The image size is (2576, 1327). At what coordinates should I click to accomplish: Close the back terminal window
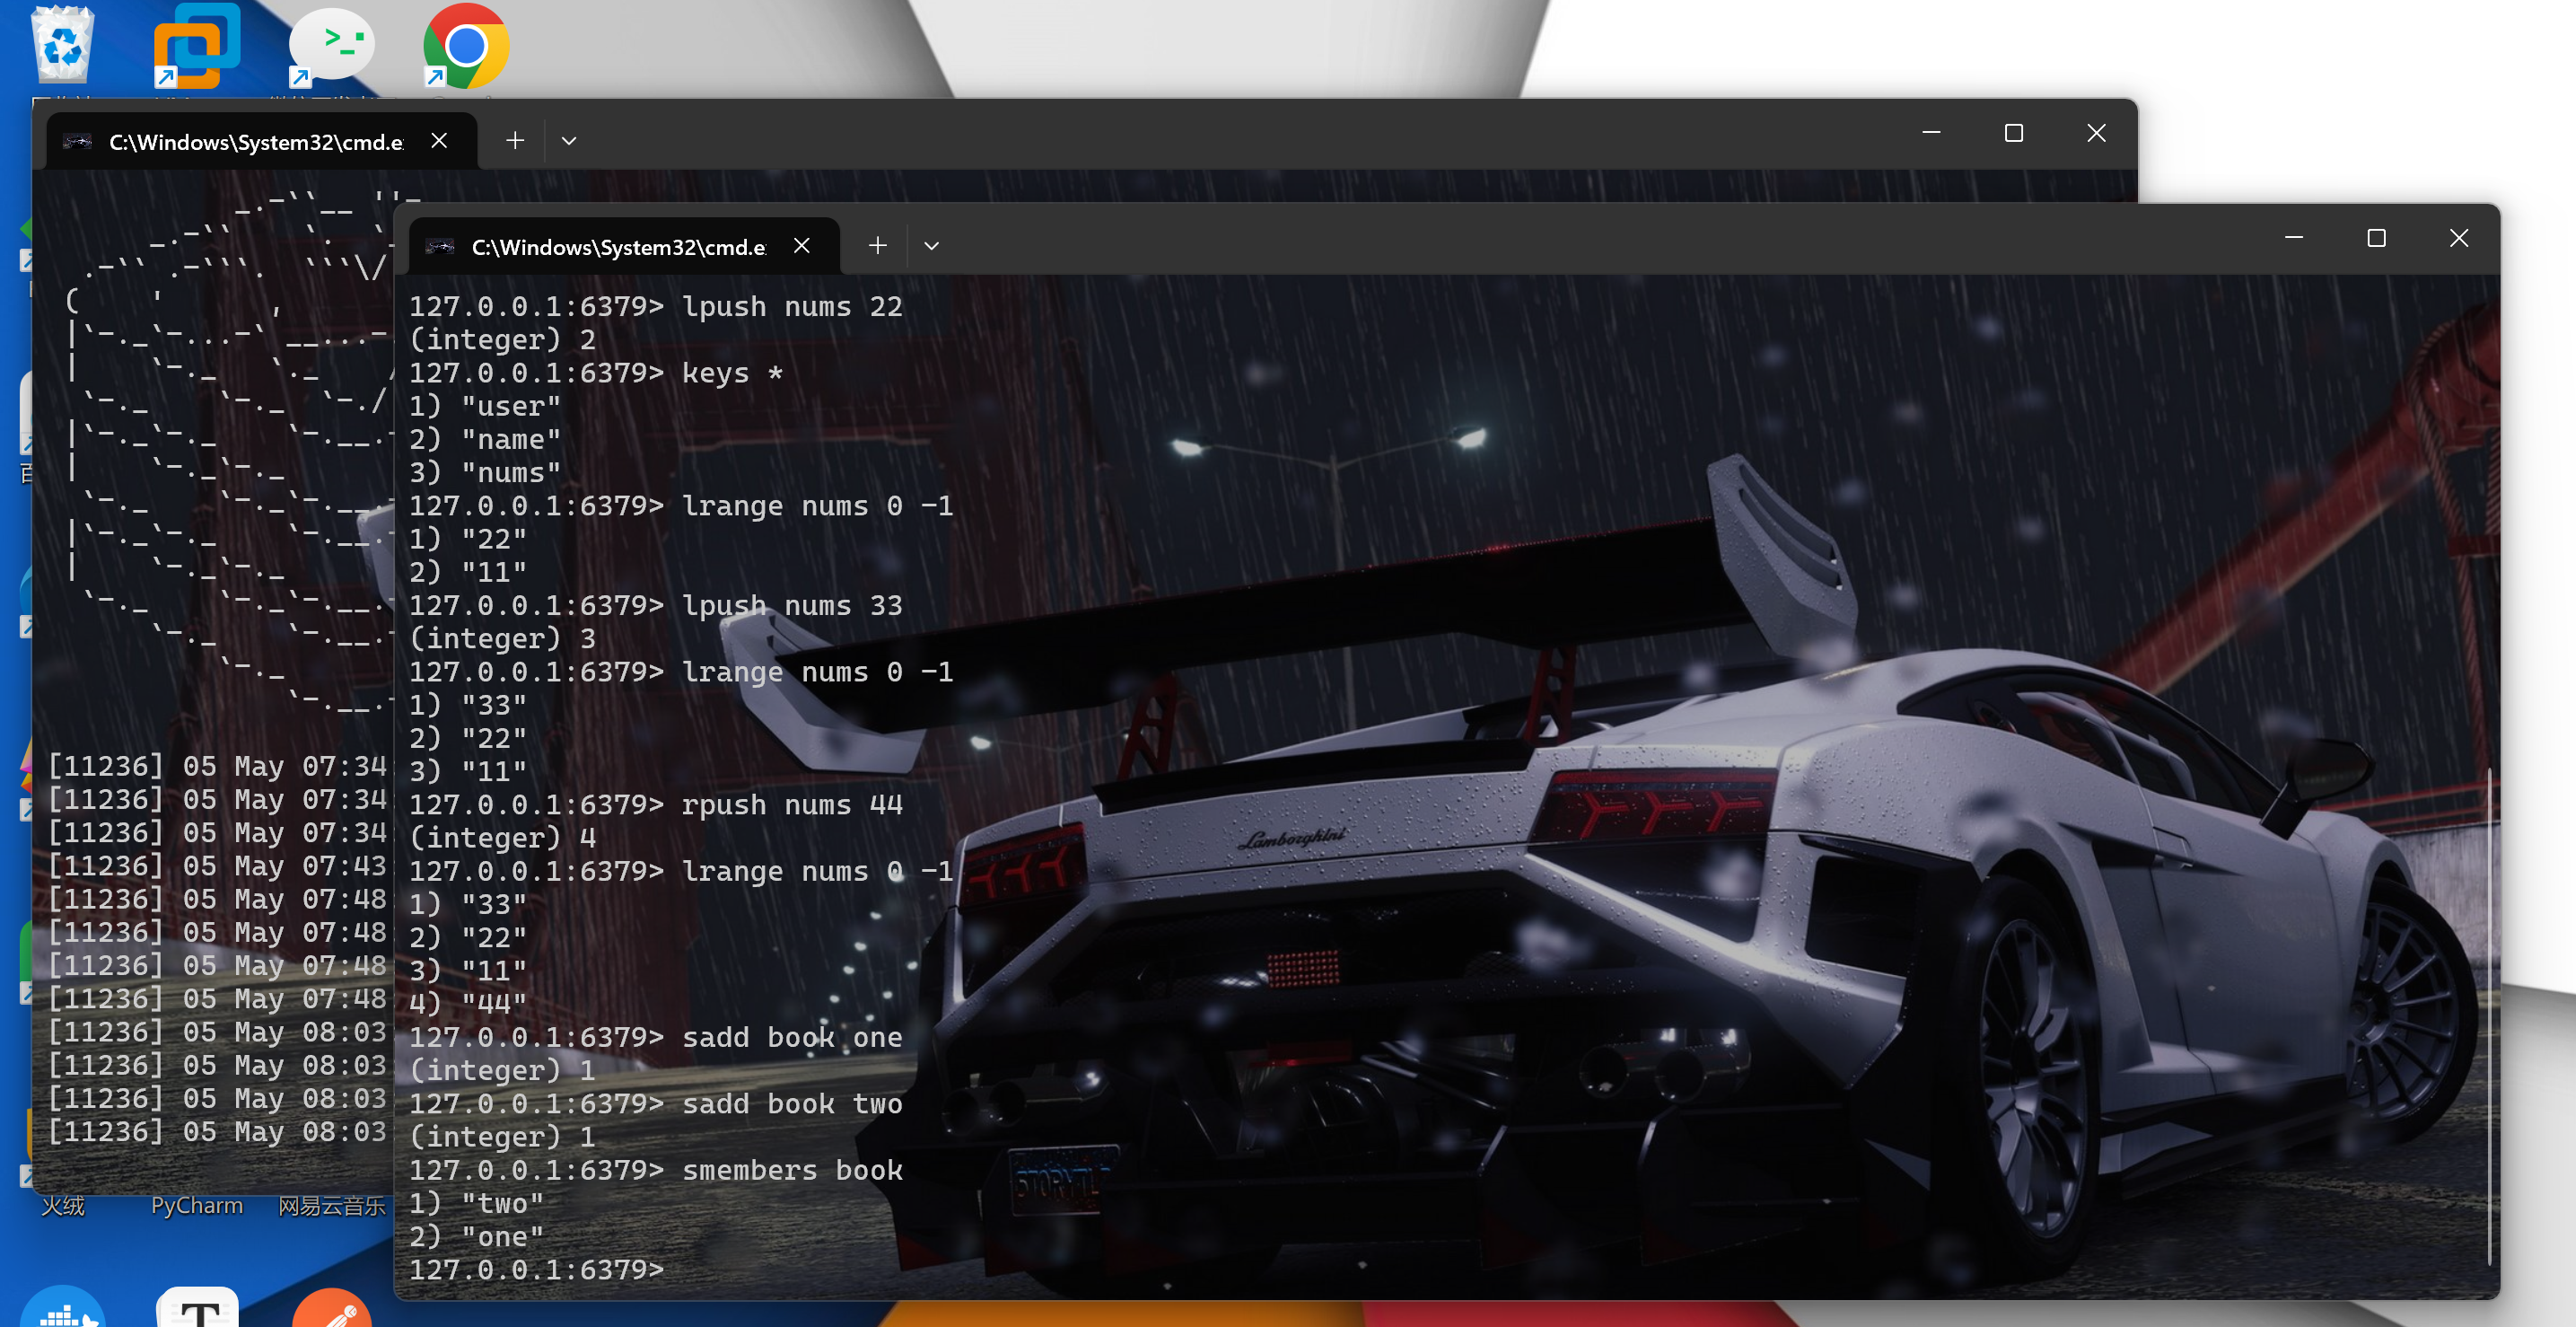tap(2096, 133)
